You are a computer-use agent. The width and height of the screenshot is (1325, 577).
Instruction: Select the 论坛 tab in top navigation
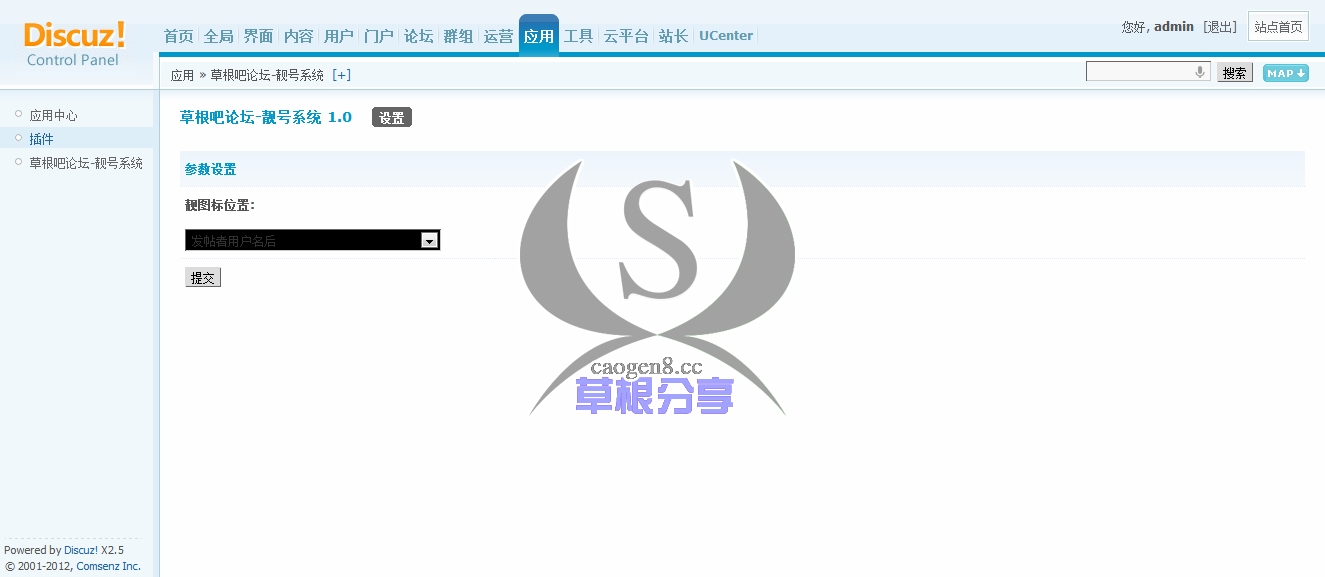pyautogui.click(x=418, y=36)
